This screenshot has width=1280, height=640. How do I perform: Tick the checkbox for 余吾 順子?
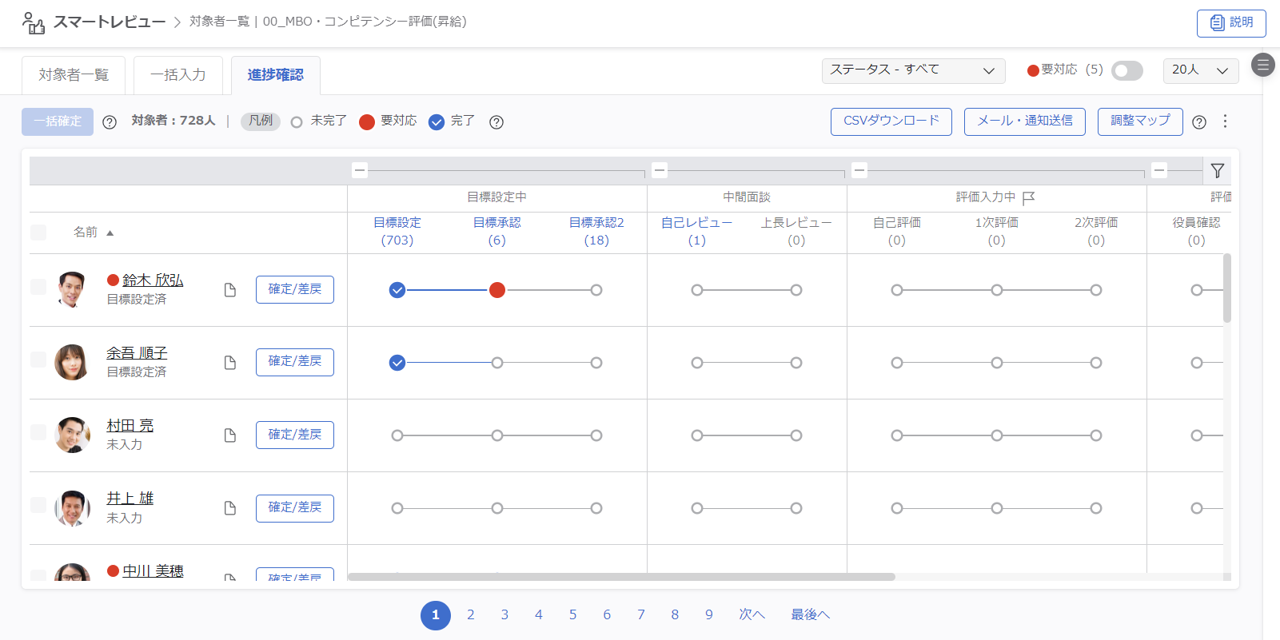tap(38, 360)
